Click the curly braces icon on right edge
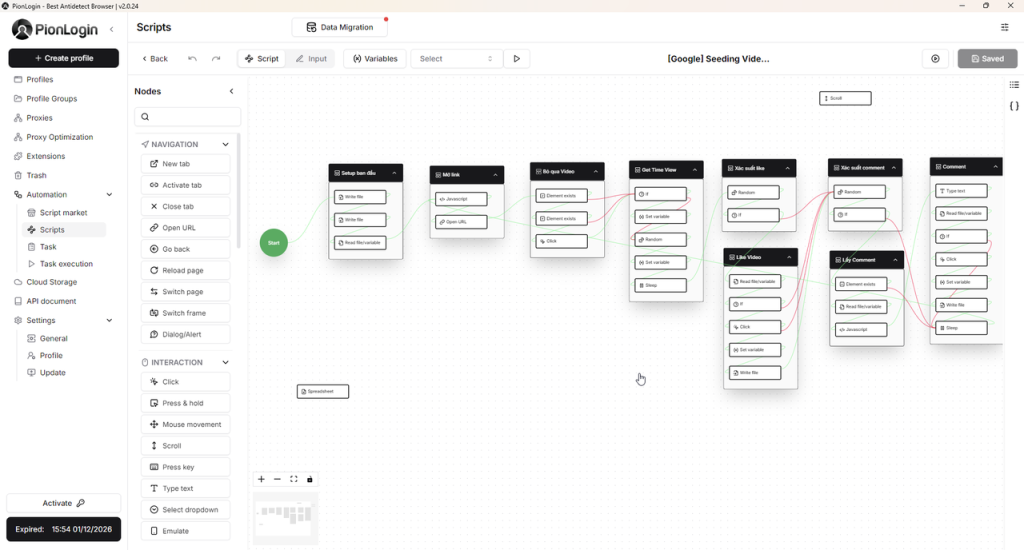 [1013, 106]
